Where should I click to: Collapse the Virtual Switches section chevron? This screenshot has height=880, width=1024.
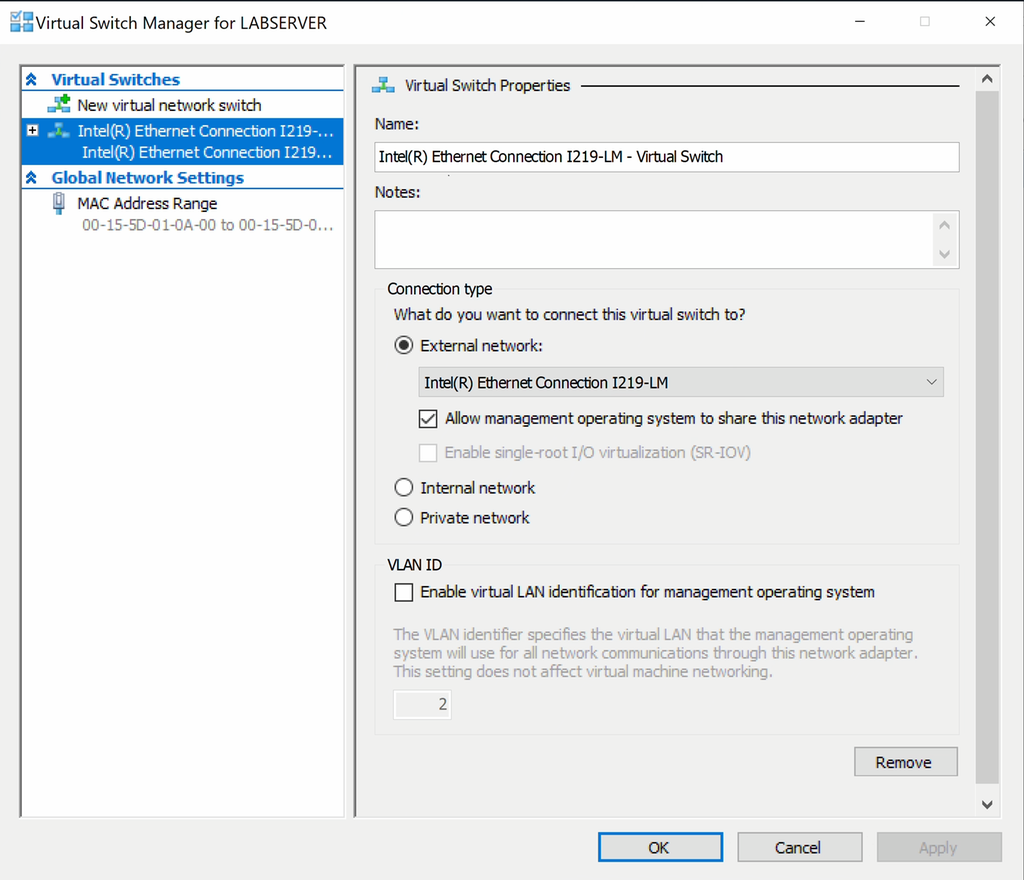[x=32, y=80]
